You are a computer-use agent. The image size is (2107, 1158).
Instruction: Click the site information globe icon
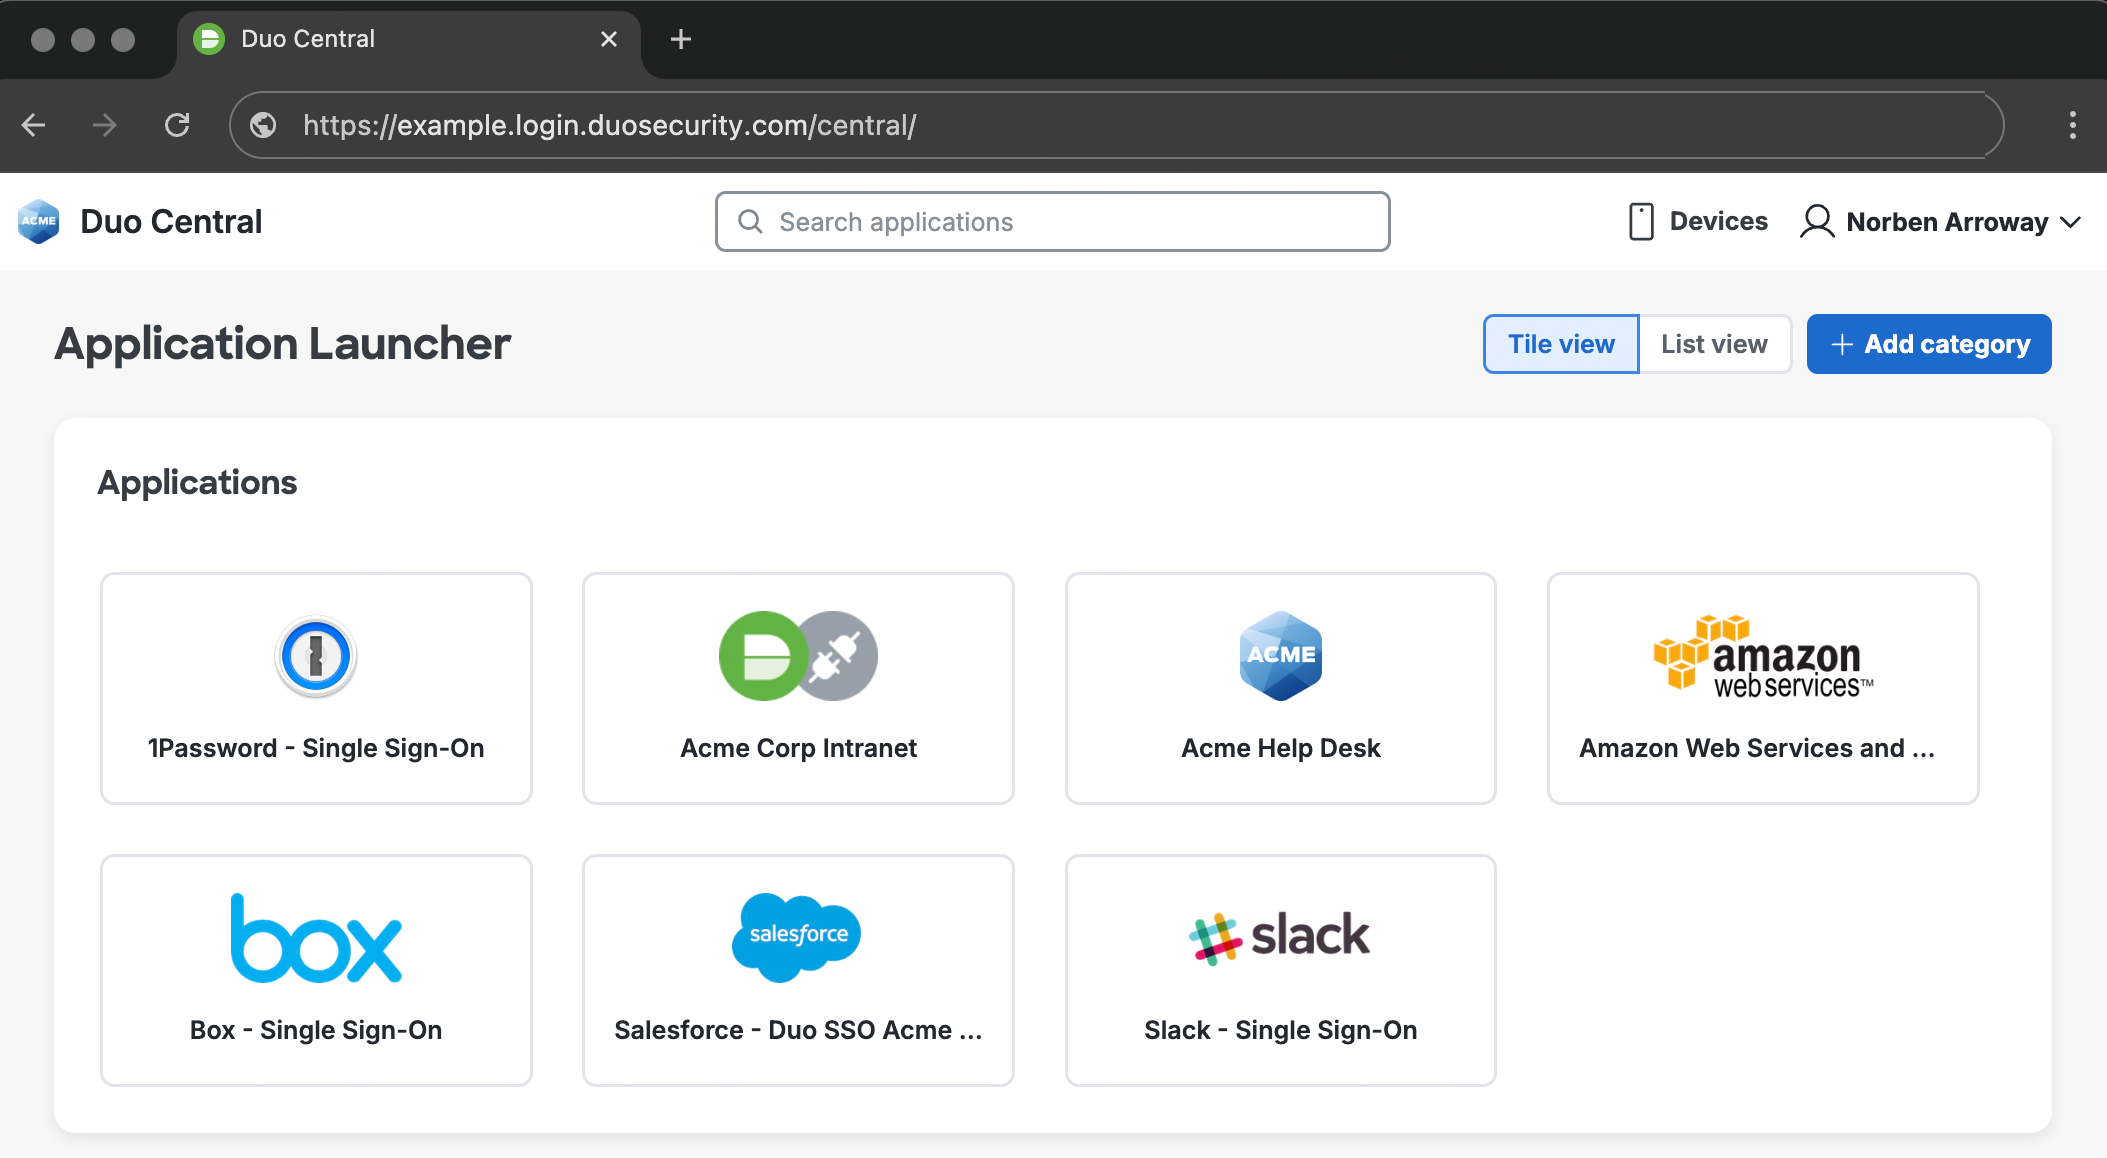pyautogui.click(x=262, y=125)
